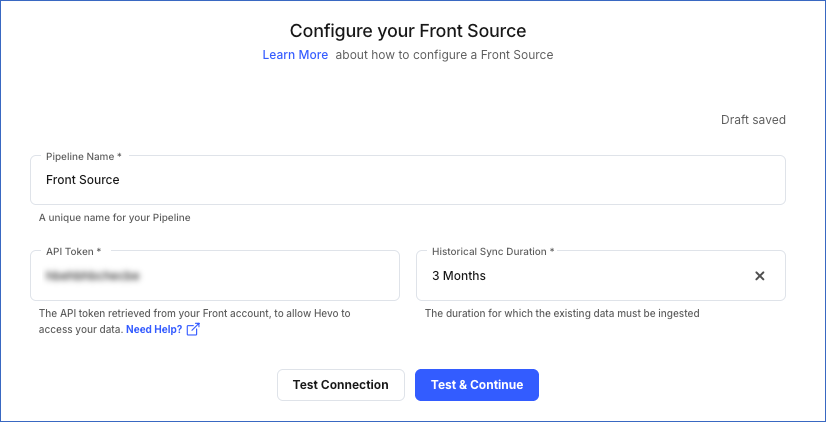Click the Test & Continue button

coord(477,385)
